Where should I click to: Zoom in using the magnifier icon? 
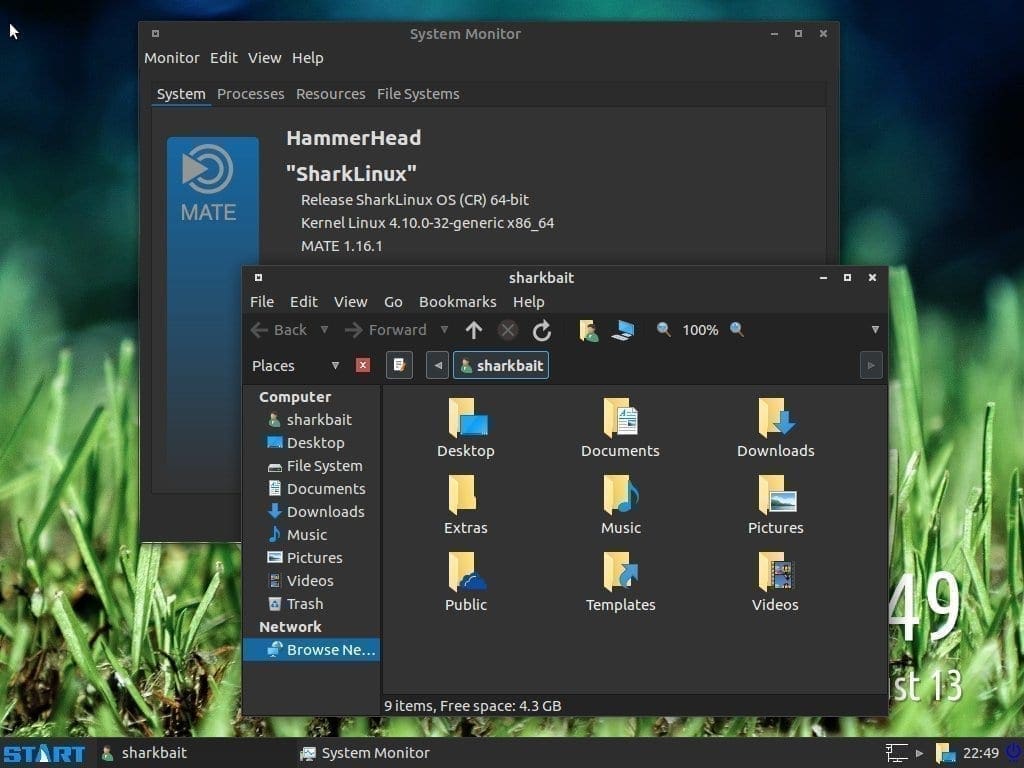click(x=737, y=329)
